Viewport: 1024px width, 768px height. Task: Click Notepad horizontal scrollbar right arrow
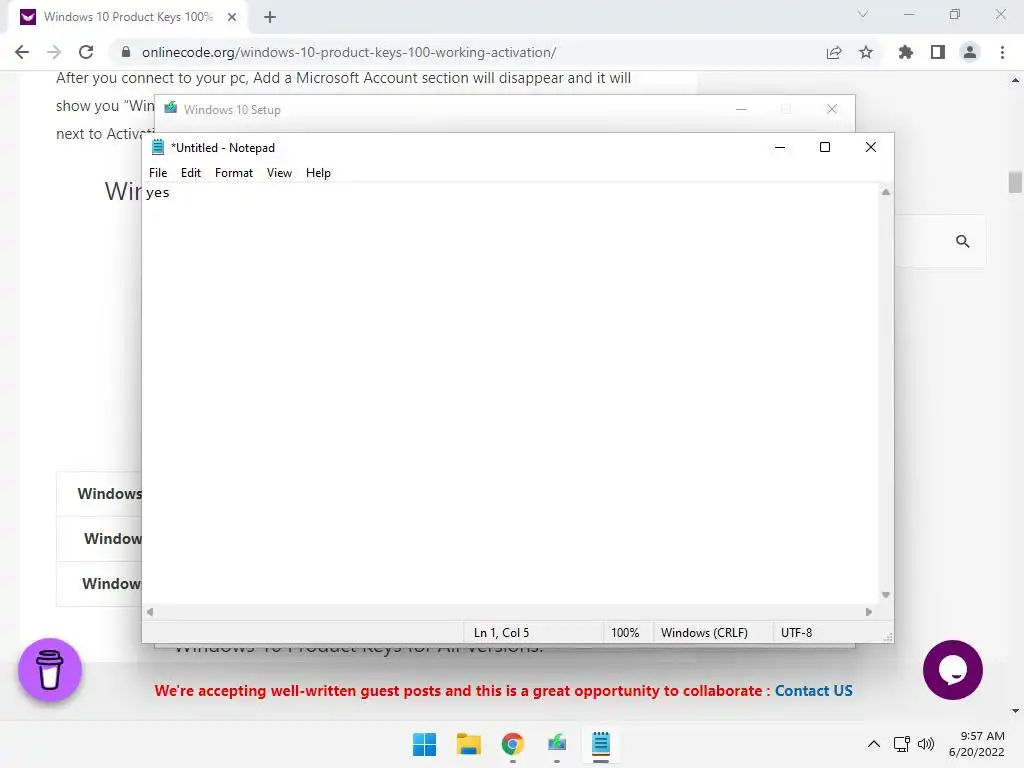pyautogui.click(x=869, y=612)
